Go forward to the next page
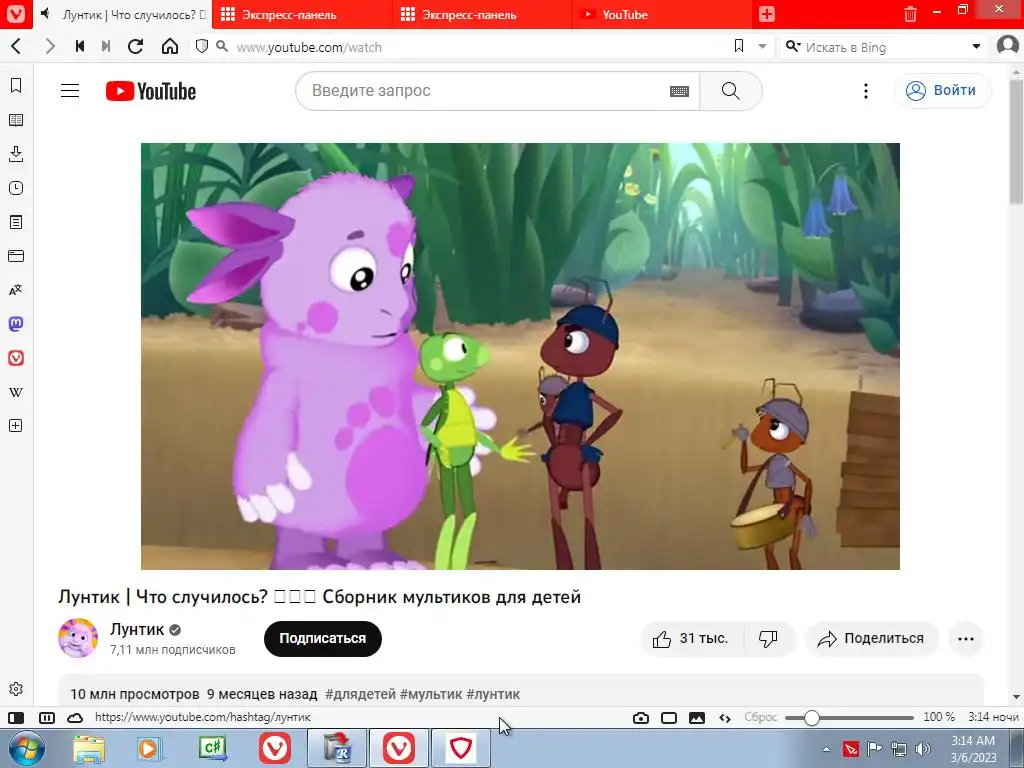 pos(50,46)
